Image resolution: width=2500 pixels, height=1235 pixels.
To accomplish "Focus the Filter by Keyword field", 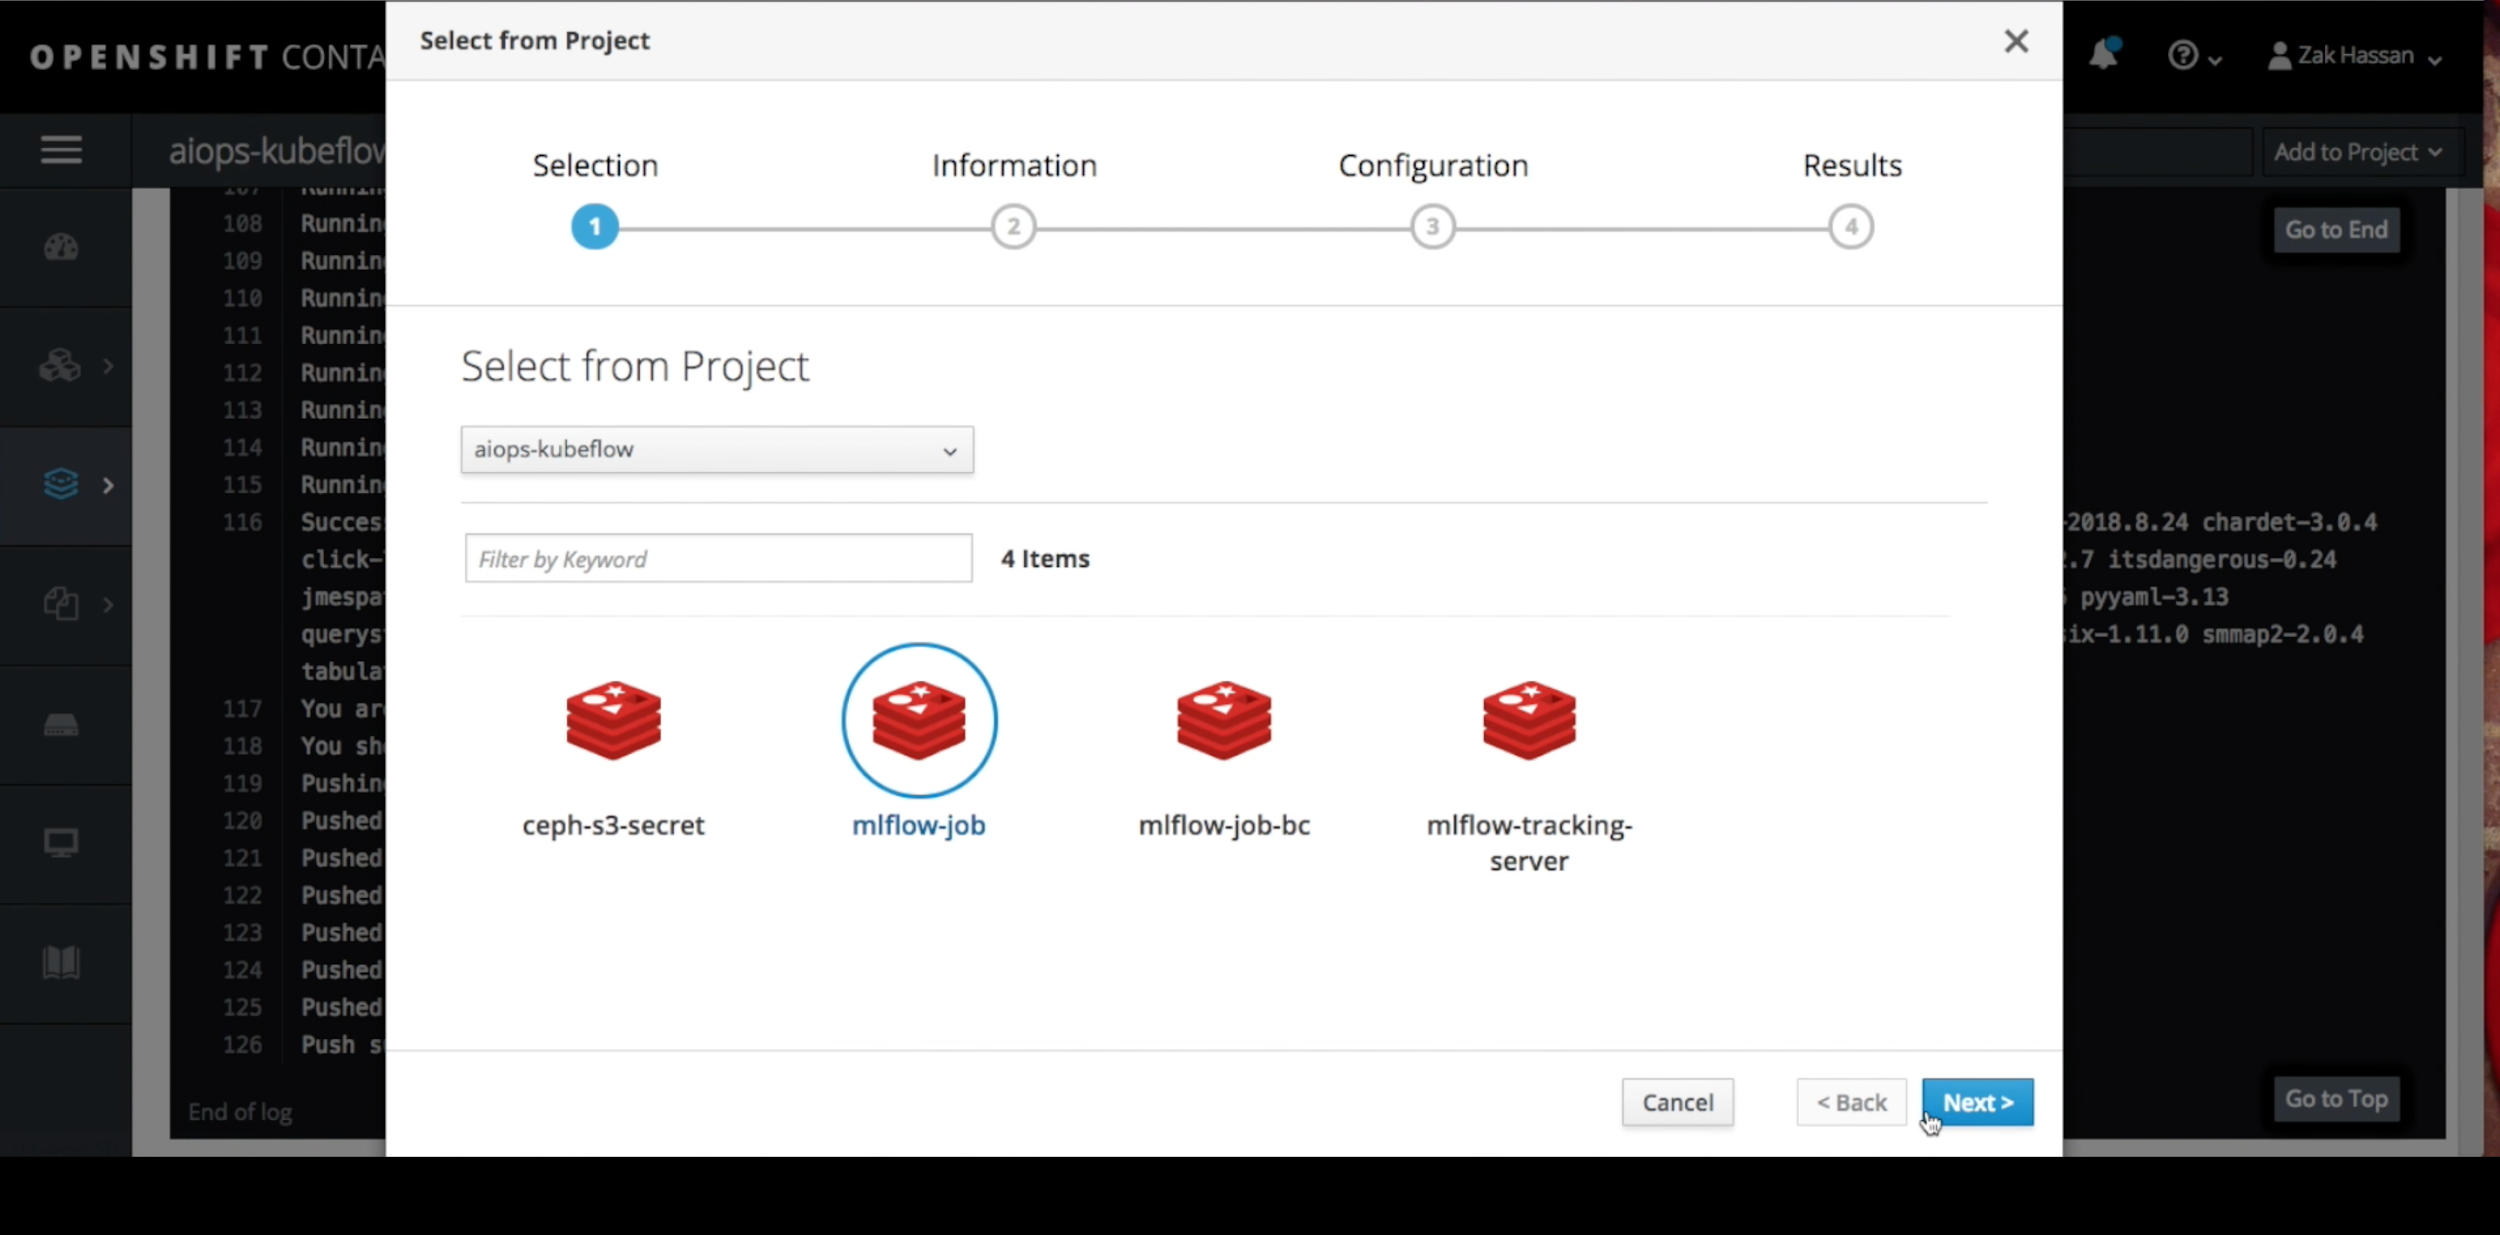I will pos(718,558).
